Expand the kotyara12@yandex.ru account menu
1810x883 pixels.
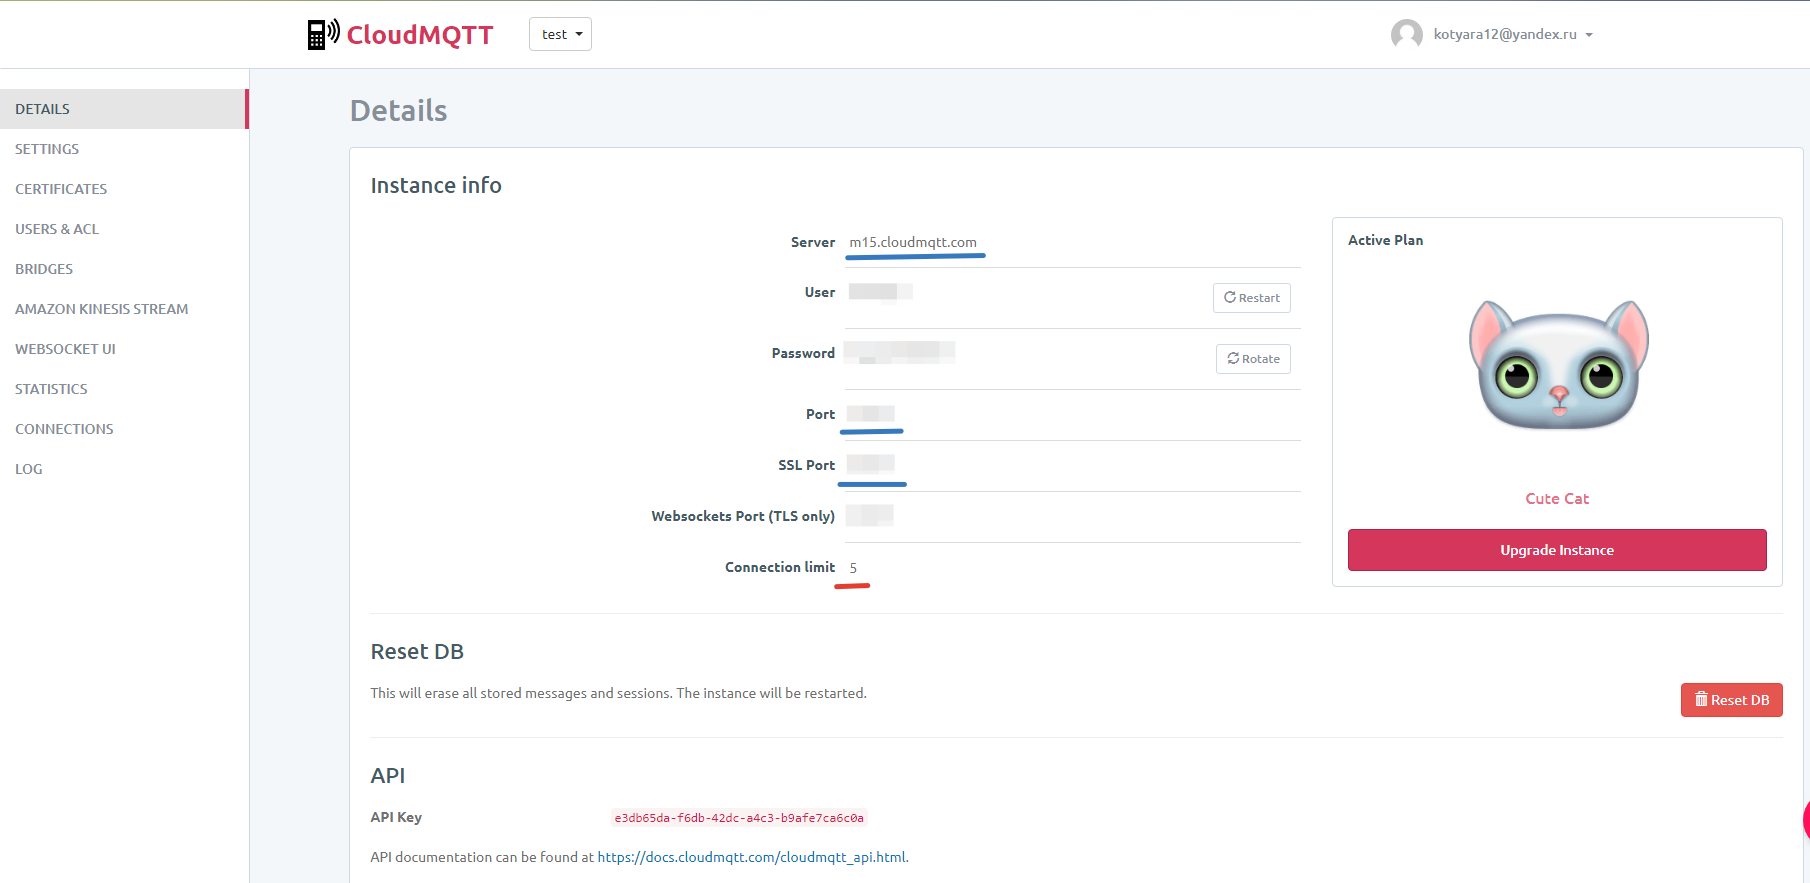[x=1512, y=34]
